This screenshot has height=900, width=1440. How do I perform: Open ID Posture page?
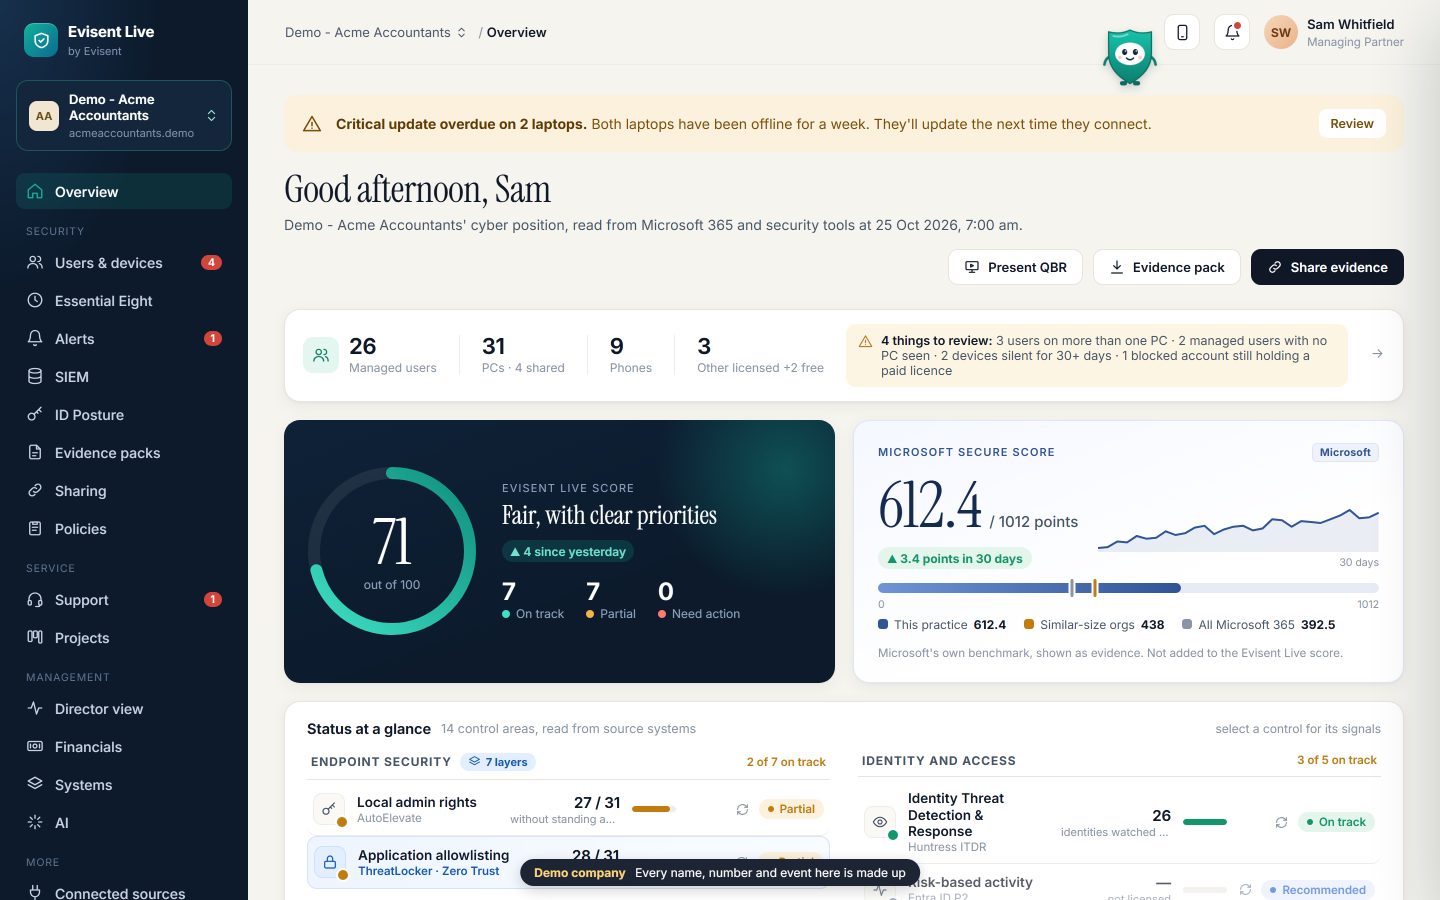[124, 415]
